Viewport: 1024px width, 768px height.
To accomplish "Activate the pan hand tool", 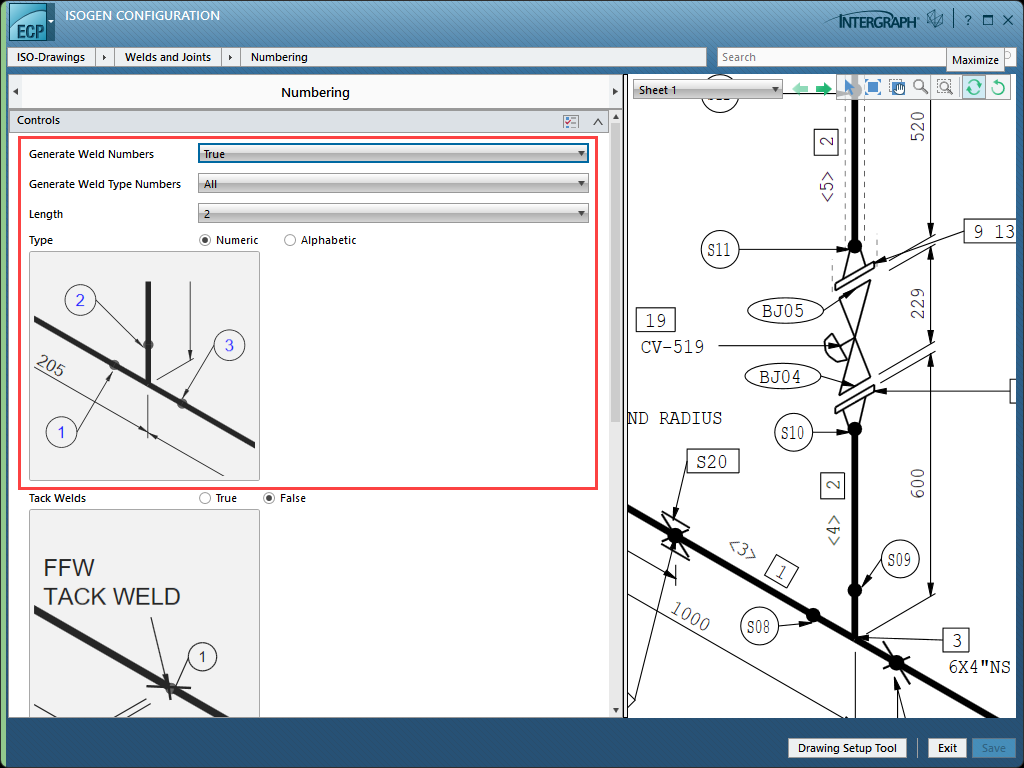I will point(897,89).
